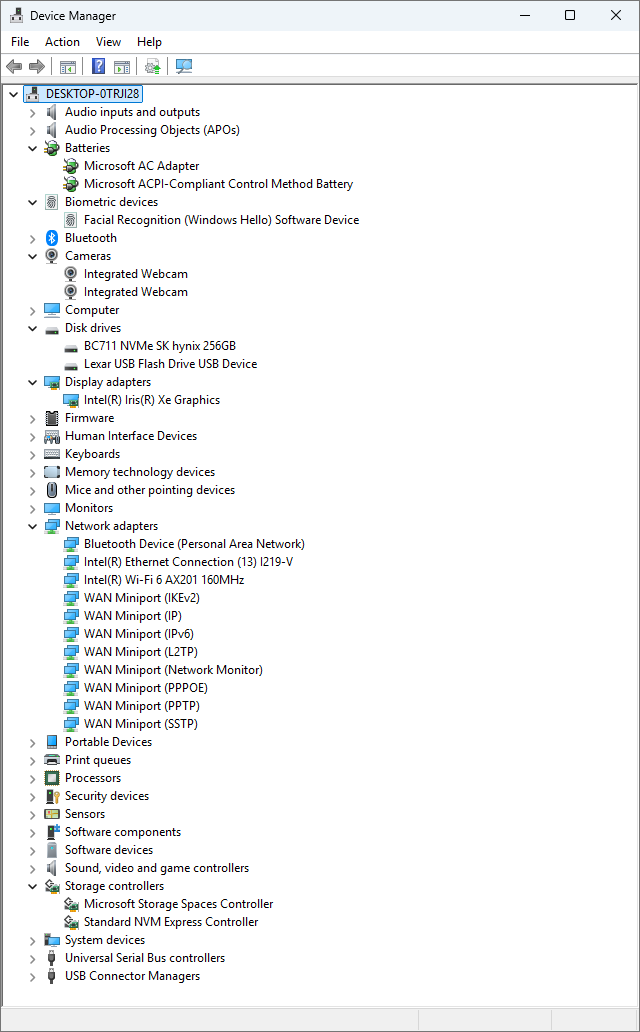Image resolution: width=640 pixels, height=1032 pixels.
Task: Open the Help menu
Action: tap(149, 42)
